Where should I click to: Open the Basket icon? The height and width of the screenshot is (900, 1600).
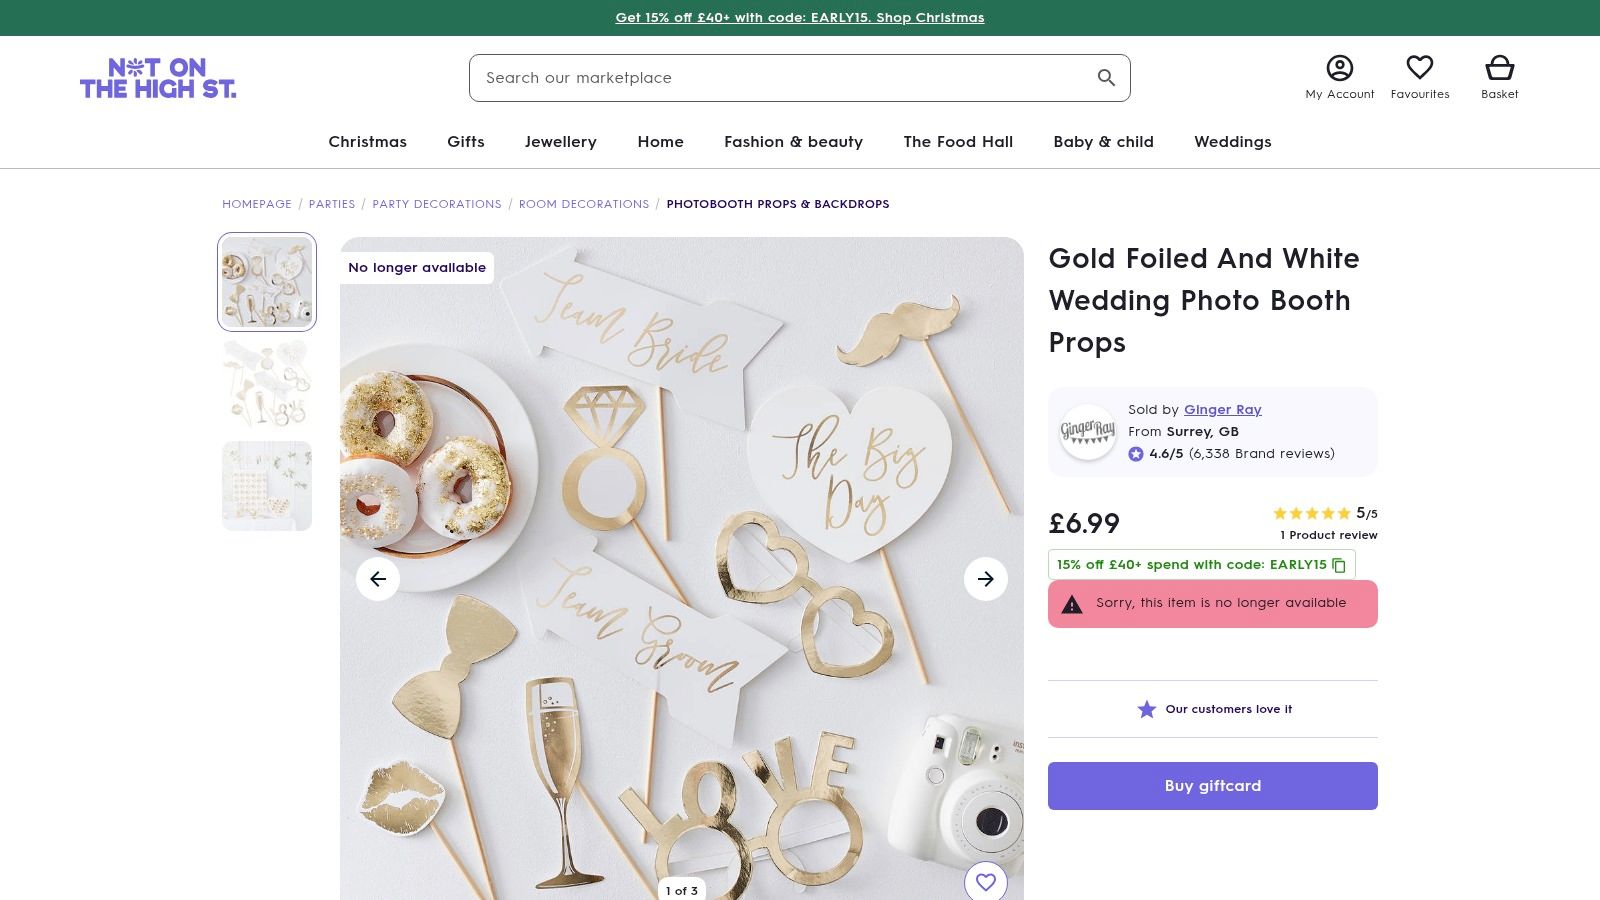(x=1499, y=68)
